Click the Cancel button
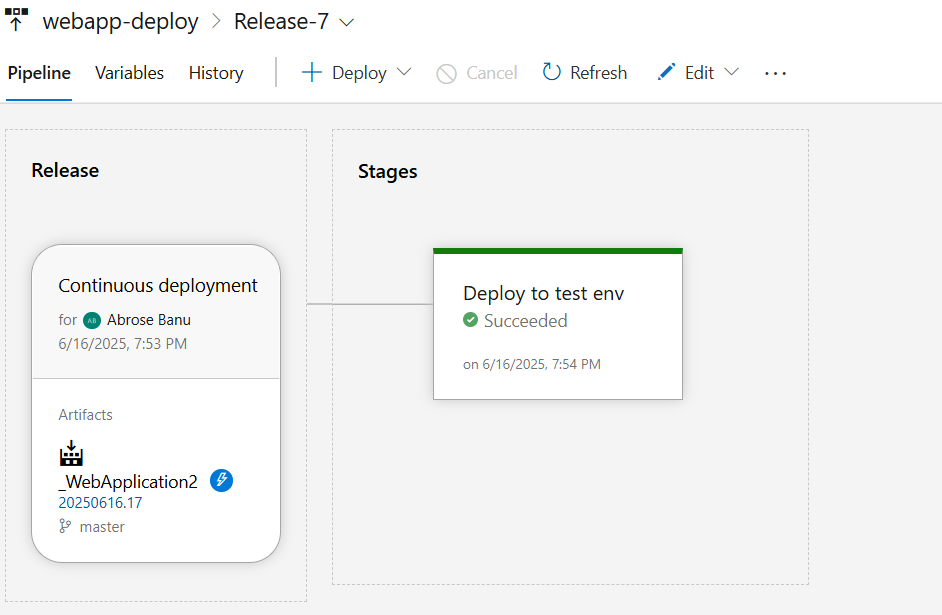The image size is (942, 615). (477, 73)
